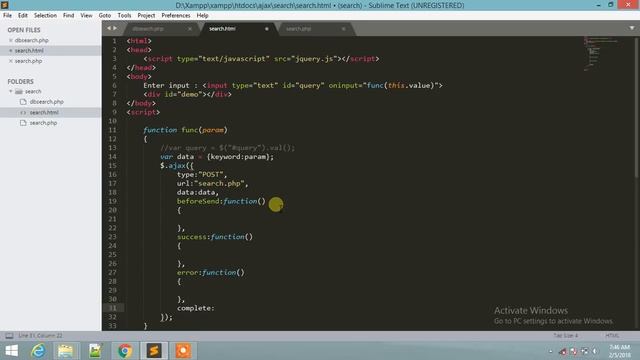Show hidden system tray icons
This screenshot has height=360, width=640.
click(x=551, y=351)
